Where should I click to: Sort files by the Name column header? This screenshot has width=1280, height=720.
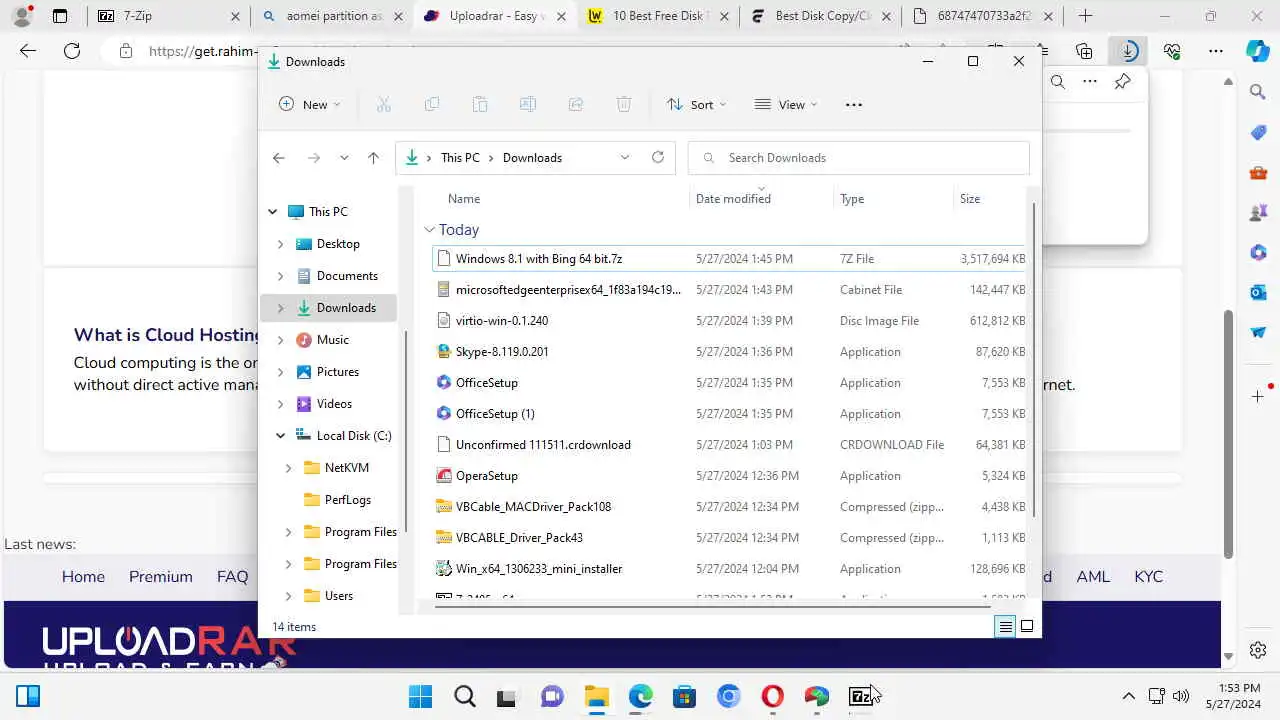point(464,198)
